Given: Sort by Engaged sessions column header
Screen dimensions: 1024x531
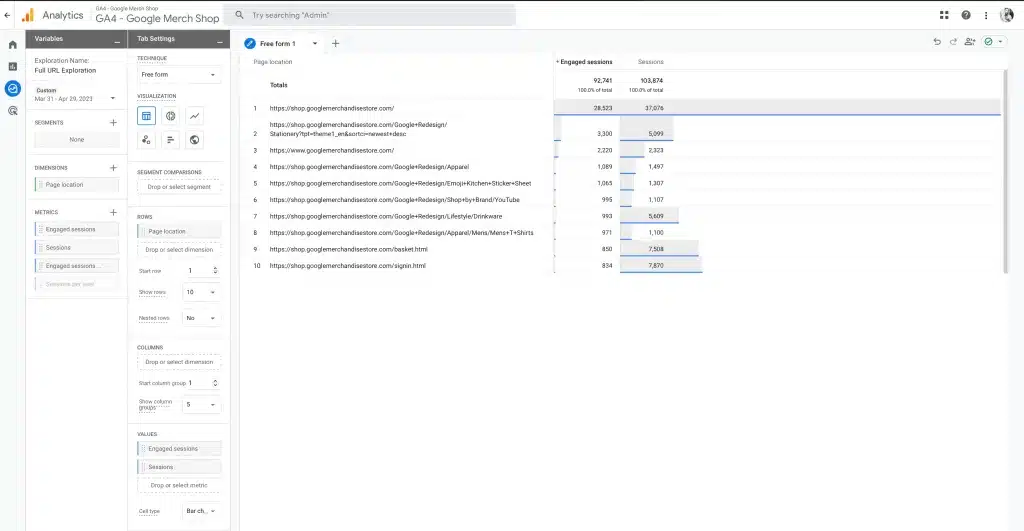Looking at the screenshot, I should (x=584, y=62).
